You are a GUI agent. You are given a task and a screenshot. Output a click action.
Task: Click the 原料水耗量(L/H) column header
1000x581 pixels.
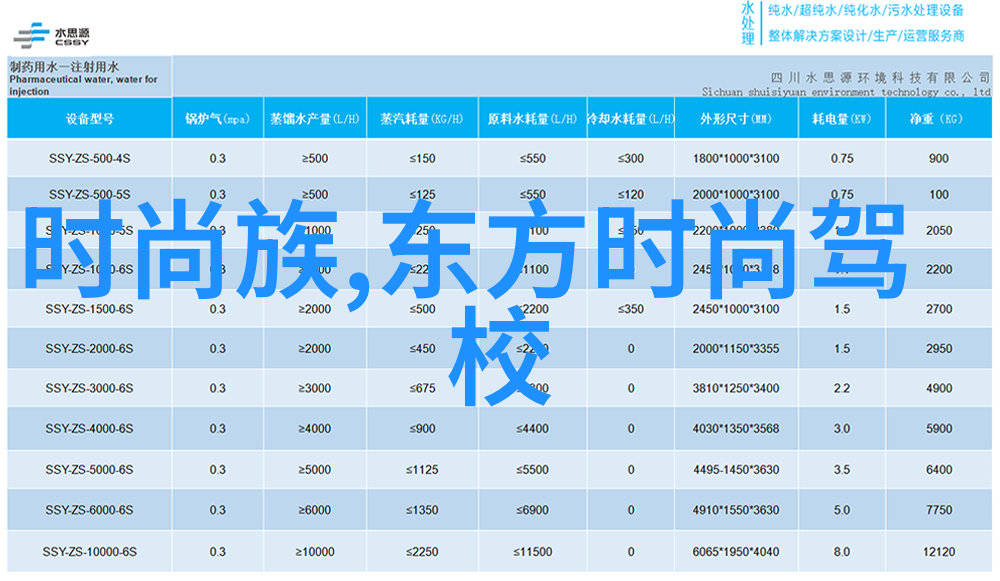coord(532,119)
